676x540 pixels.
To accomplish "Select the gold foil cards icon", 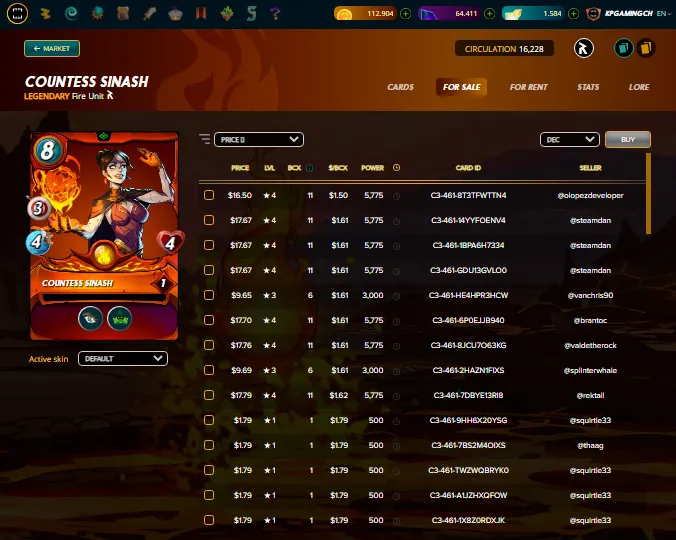I will (x=646, y=48).
